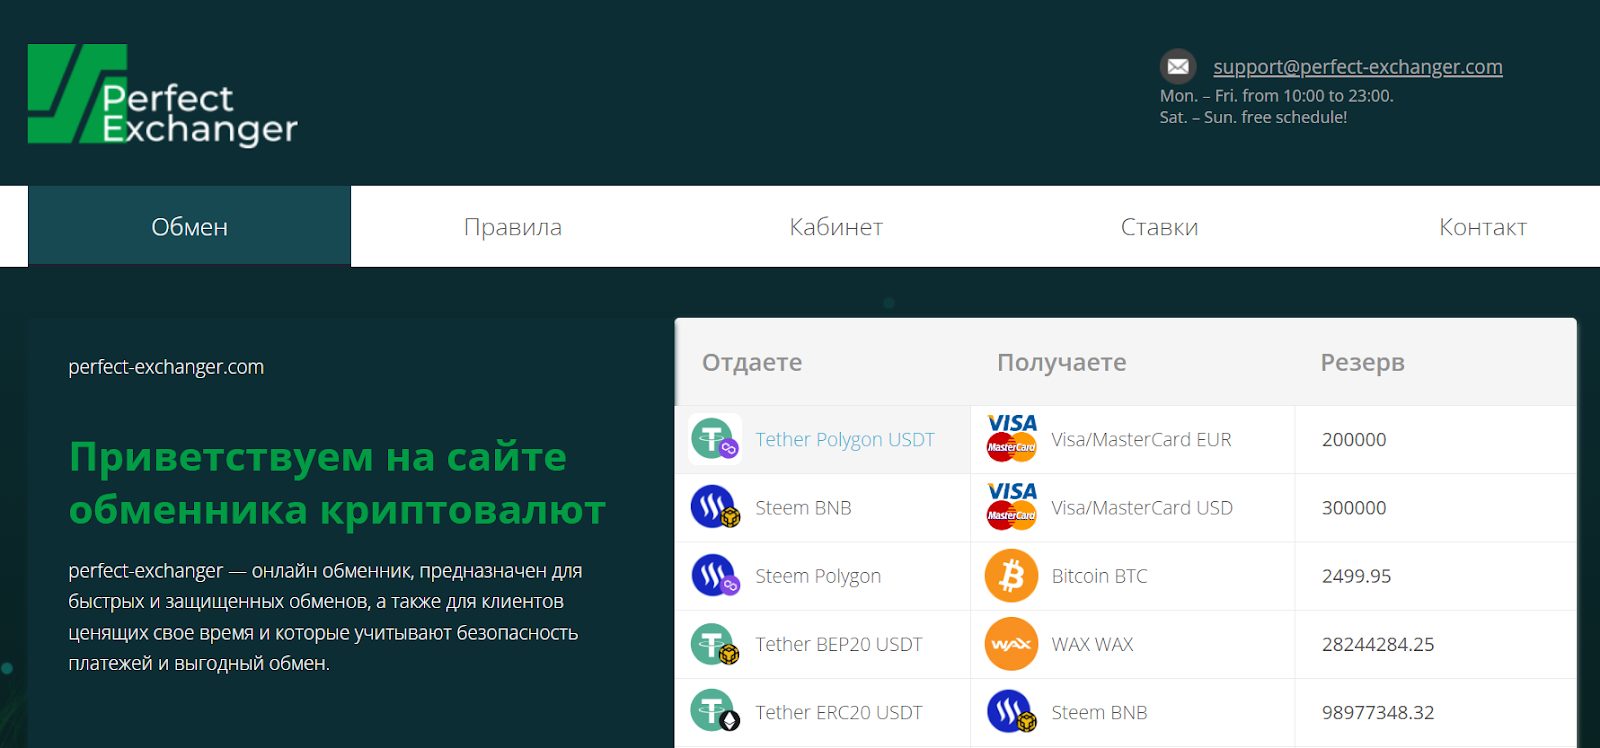Image resolution: width=1600 pixels, height=748 pixels.
Task: Click the heading Приветствуем на сайте обменника криптовалют
Action: click(337, 483)
